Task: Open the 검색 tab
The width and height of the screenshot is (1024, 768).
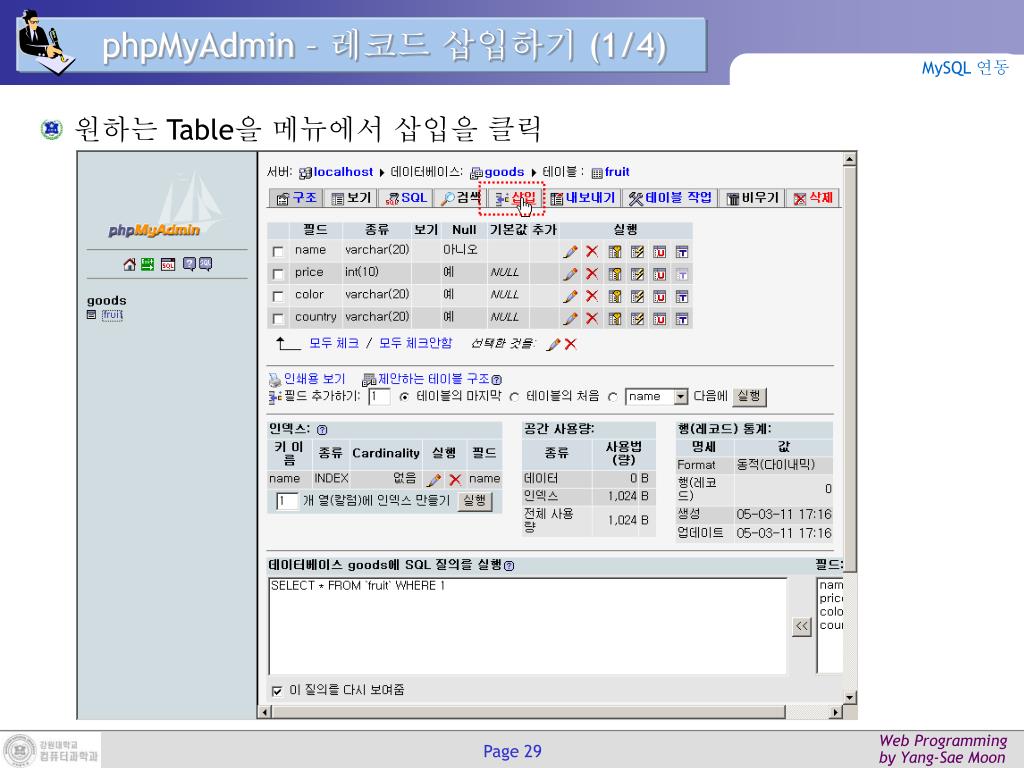Action: (x=460, y=198)
